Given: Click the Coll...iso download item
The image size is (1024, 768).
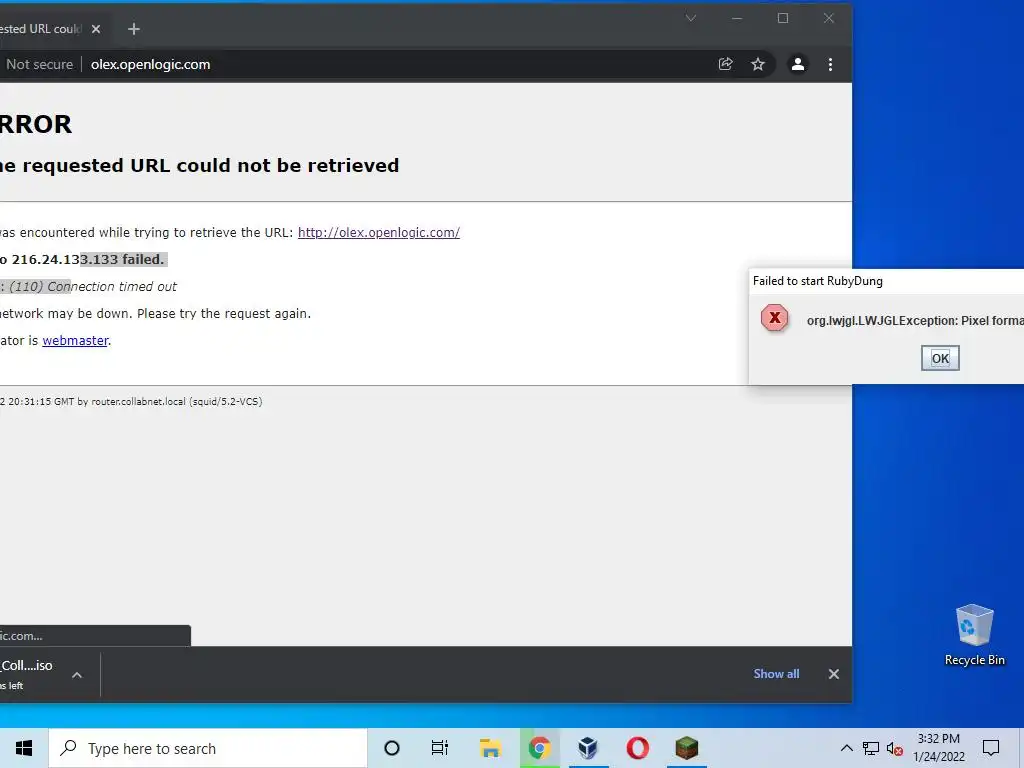Looking at the screenshot, I should pyautogui.click(x=26, y=674).
